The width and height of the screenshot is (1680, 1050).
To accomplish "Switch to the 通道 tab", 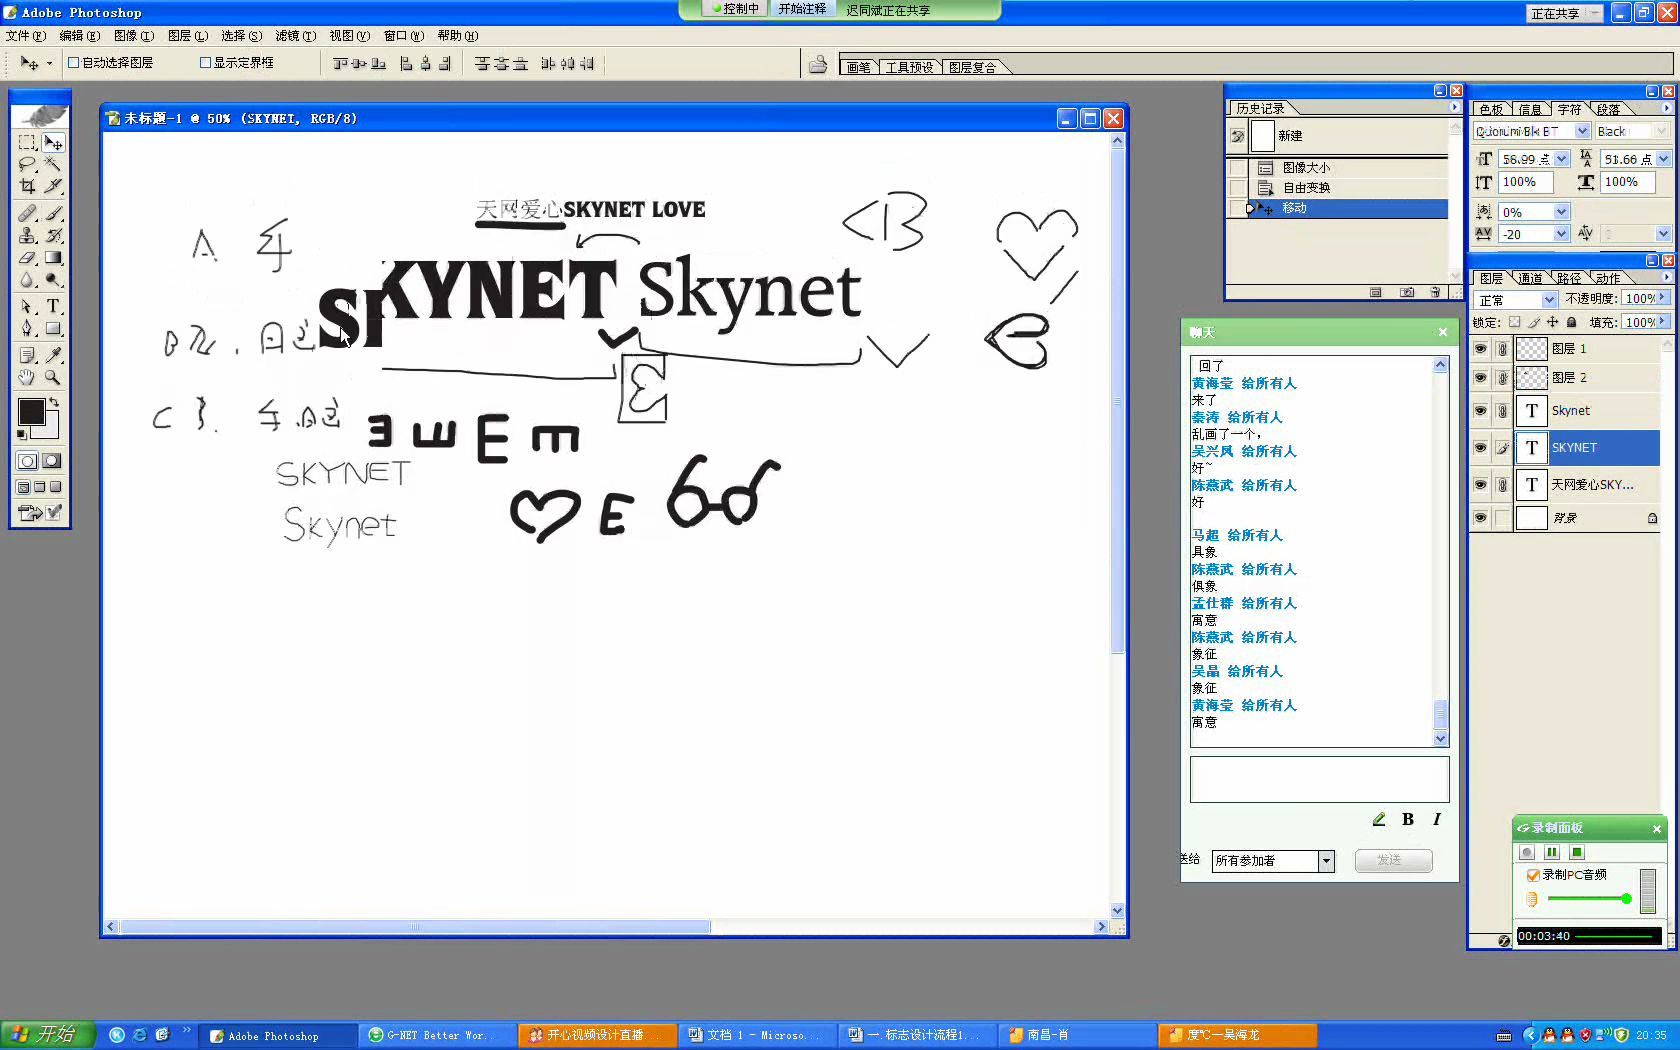I will pyautogui.click(x=1530, y=278).
